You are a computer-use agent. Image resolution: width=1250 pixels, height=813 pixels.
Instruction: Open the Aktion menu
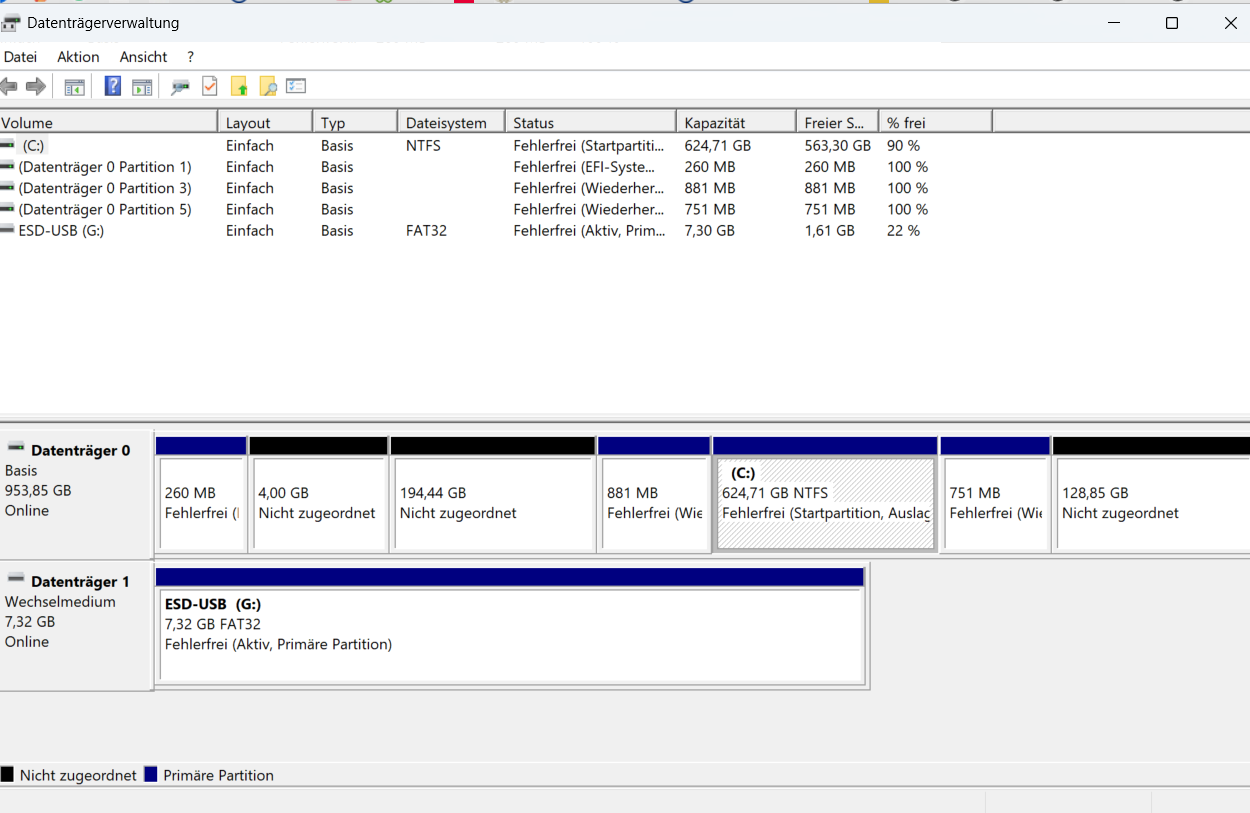click(x=78, y=57)
